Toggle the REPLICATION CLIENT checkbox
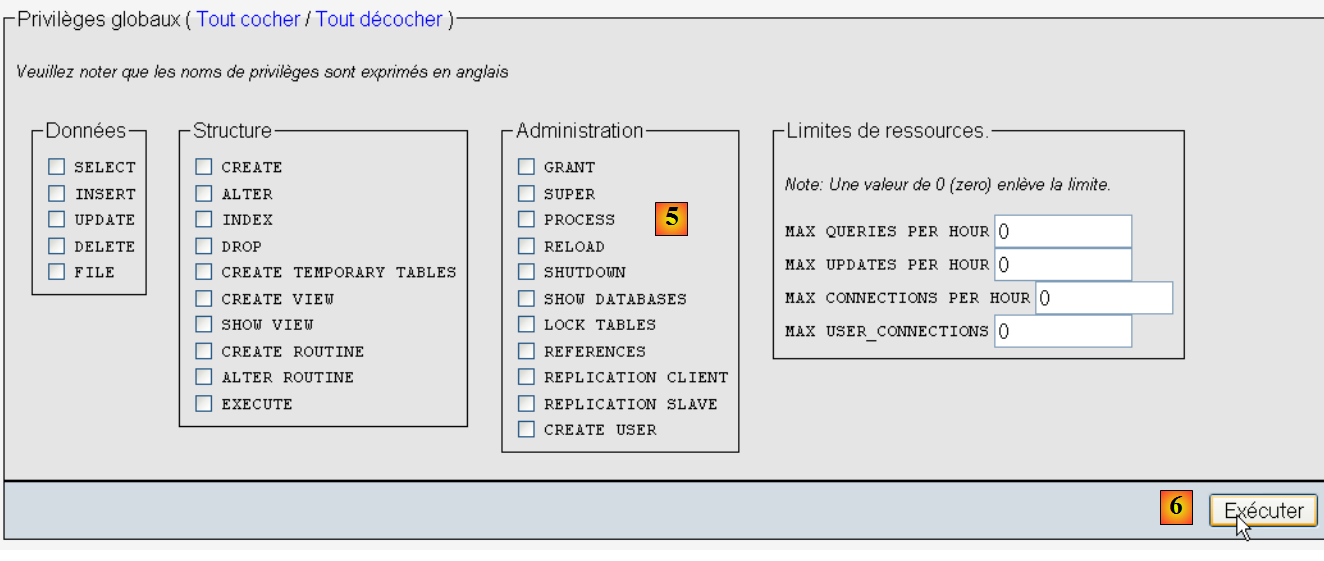Image resolution: width=1324 pixels, height=561 pixels. click(x=526, y=377)
